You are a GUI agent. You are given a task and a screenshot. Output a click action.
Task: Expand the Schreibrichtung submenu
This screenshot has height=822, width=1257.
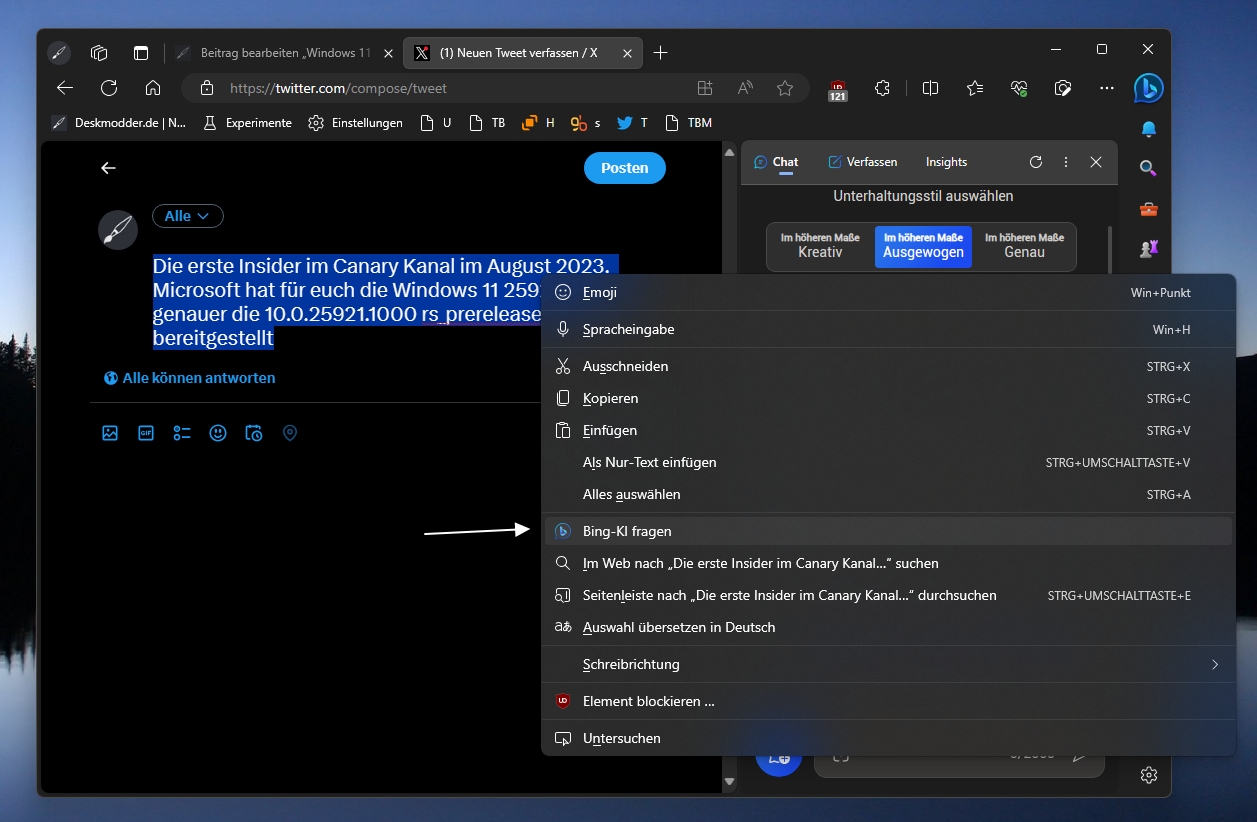point(888,664)
